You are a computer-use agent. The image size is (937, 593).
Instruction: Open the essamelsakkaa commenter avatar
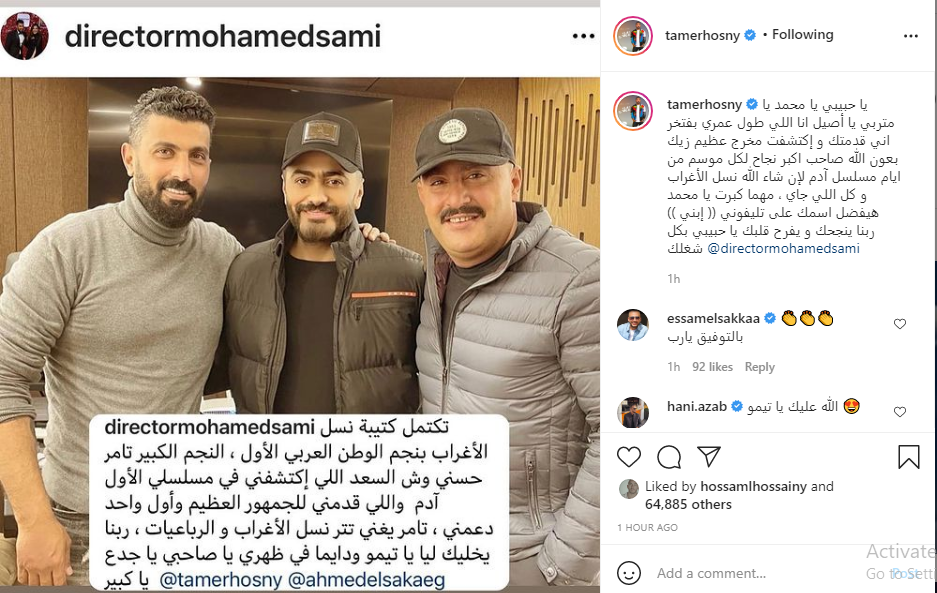point(632,325)
